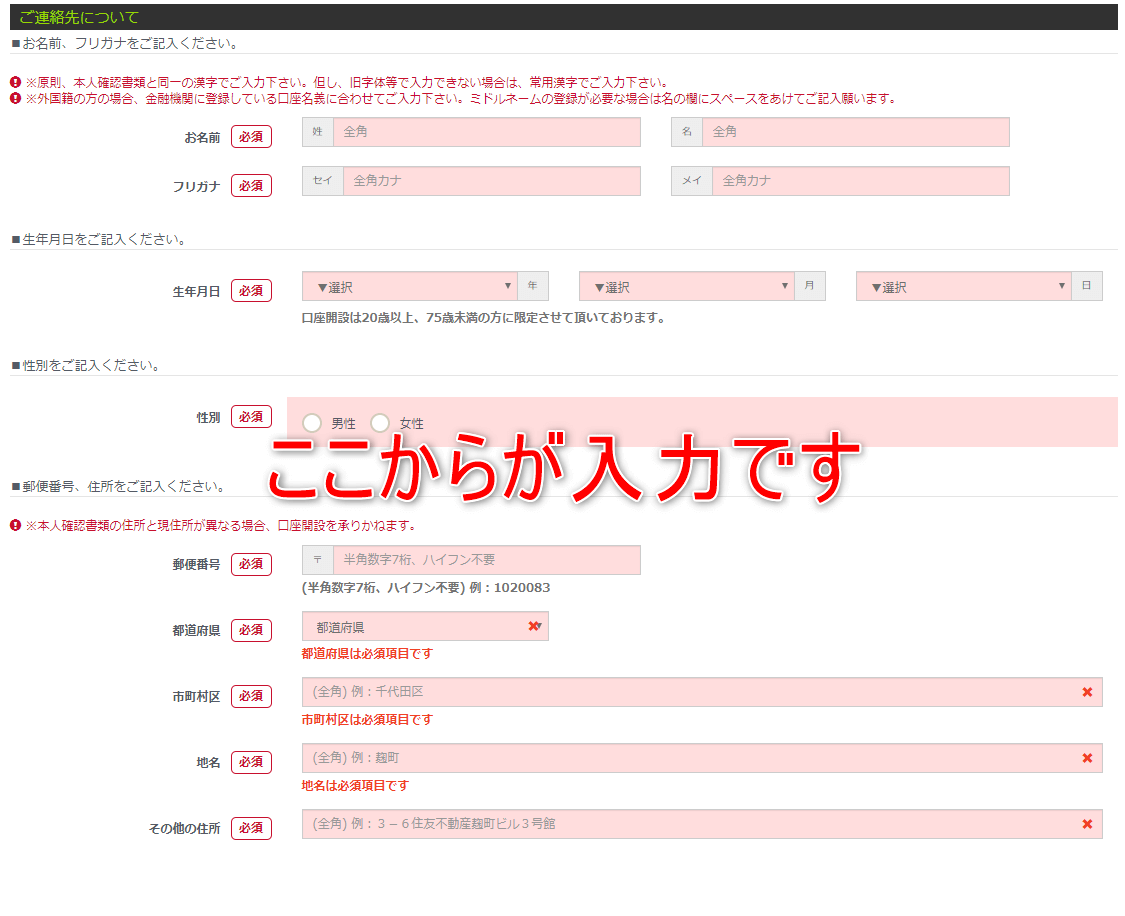Click the red X icon on 都道府県 dropdown

(533, 626)
